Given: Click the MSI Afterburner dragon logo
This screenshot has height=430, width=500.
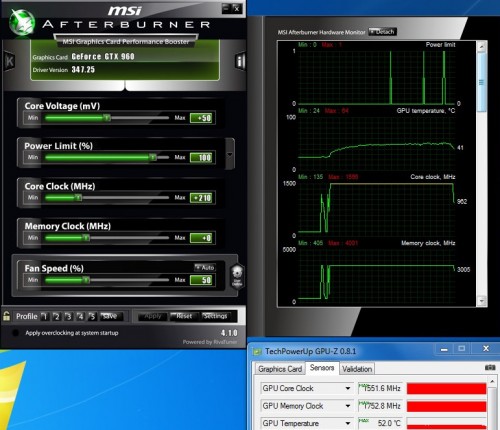Looking at the screenshot, I should [x=22, y=22].
